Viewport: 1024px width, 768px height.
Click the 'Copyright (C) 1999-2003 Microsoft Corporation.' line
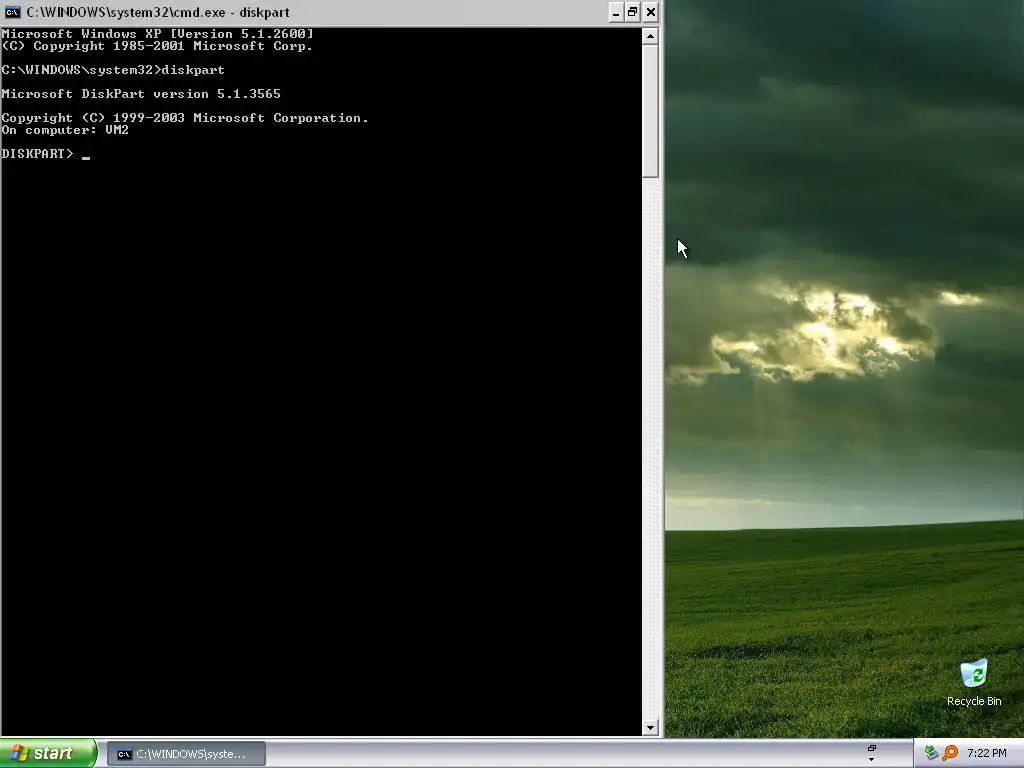(x=185, y=118)
